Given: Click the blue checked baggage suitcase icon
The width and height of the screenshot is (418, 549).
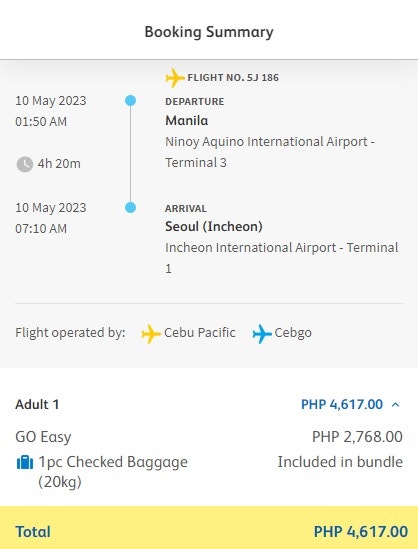Looking at the screenshot, I should (25, 463).
